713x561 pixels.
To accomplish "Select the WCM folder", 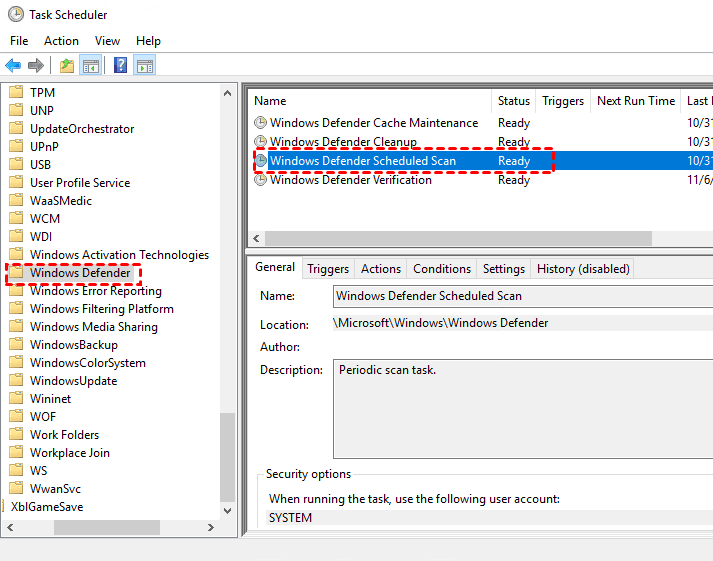I will (45, 219).
